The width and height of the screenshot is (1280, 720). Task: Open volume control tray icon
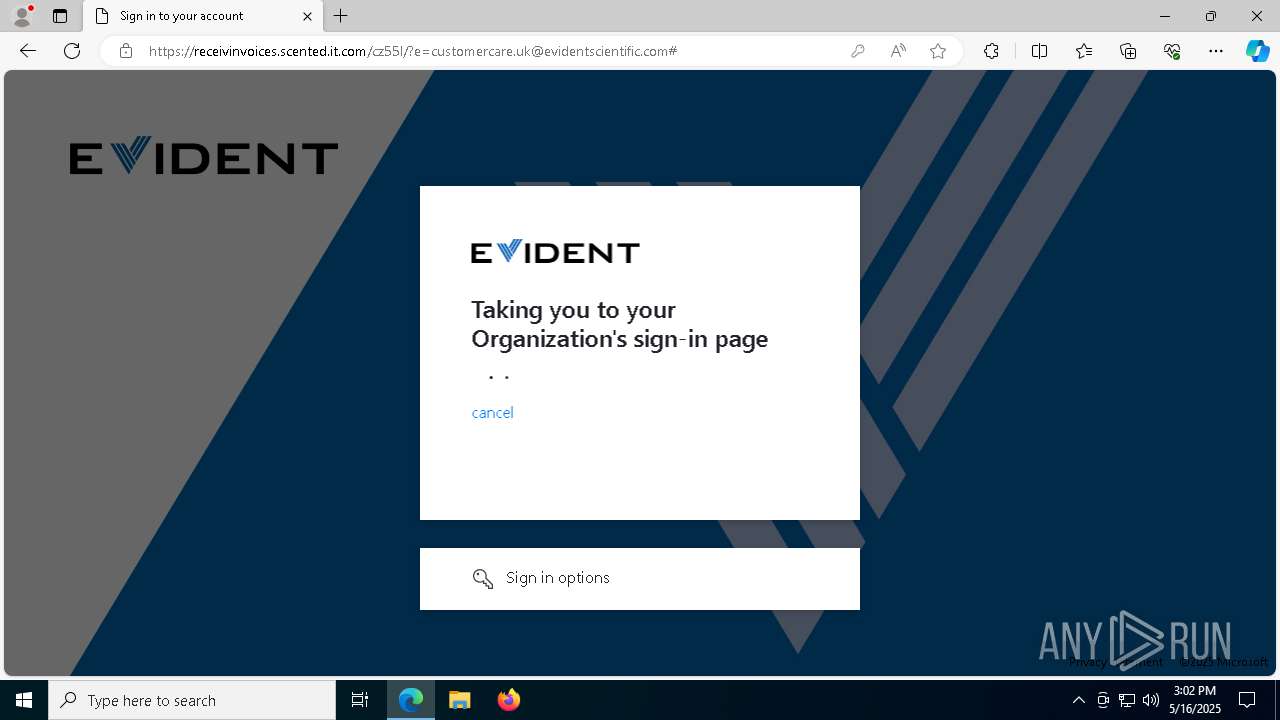pos(1151,700)
